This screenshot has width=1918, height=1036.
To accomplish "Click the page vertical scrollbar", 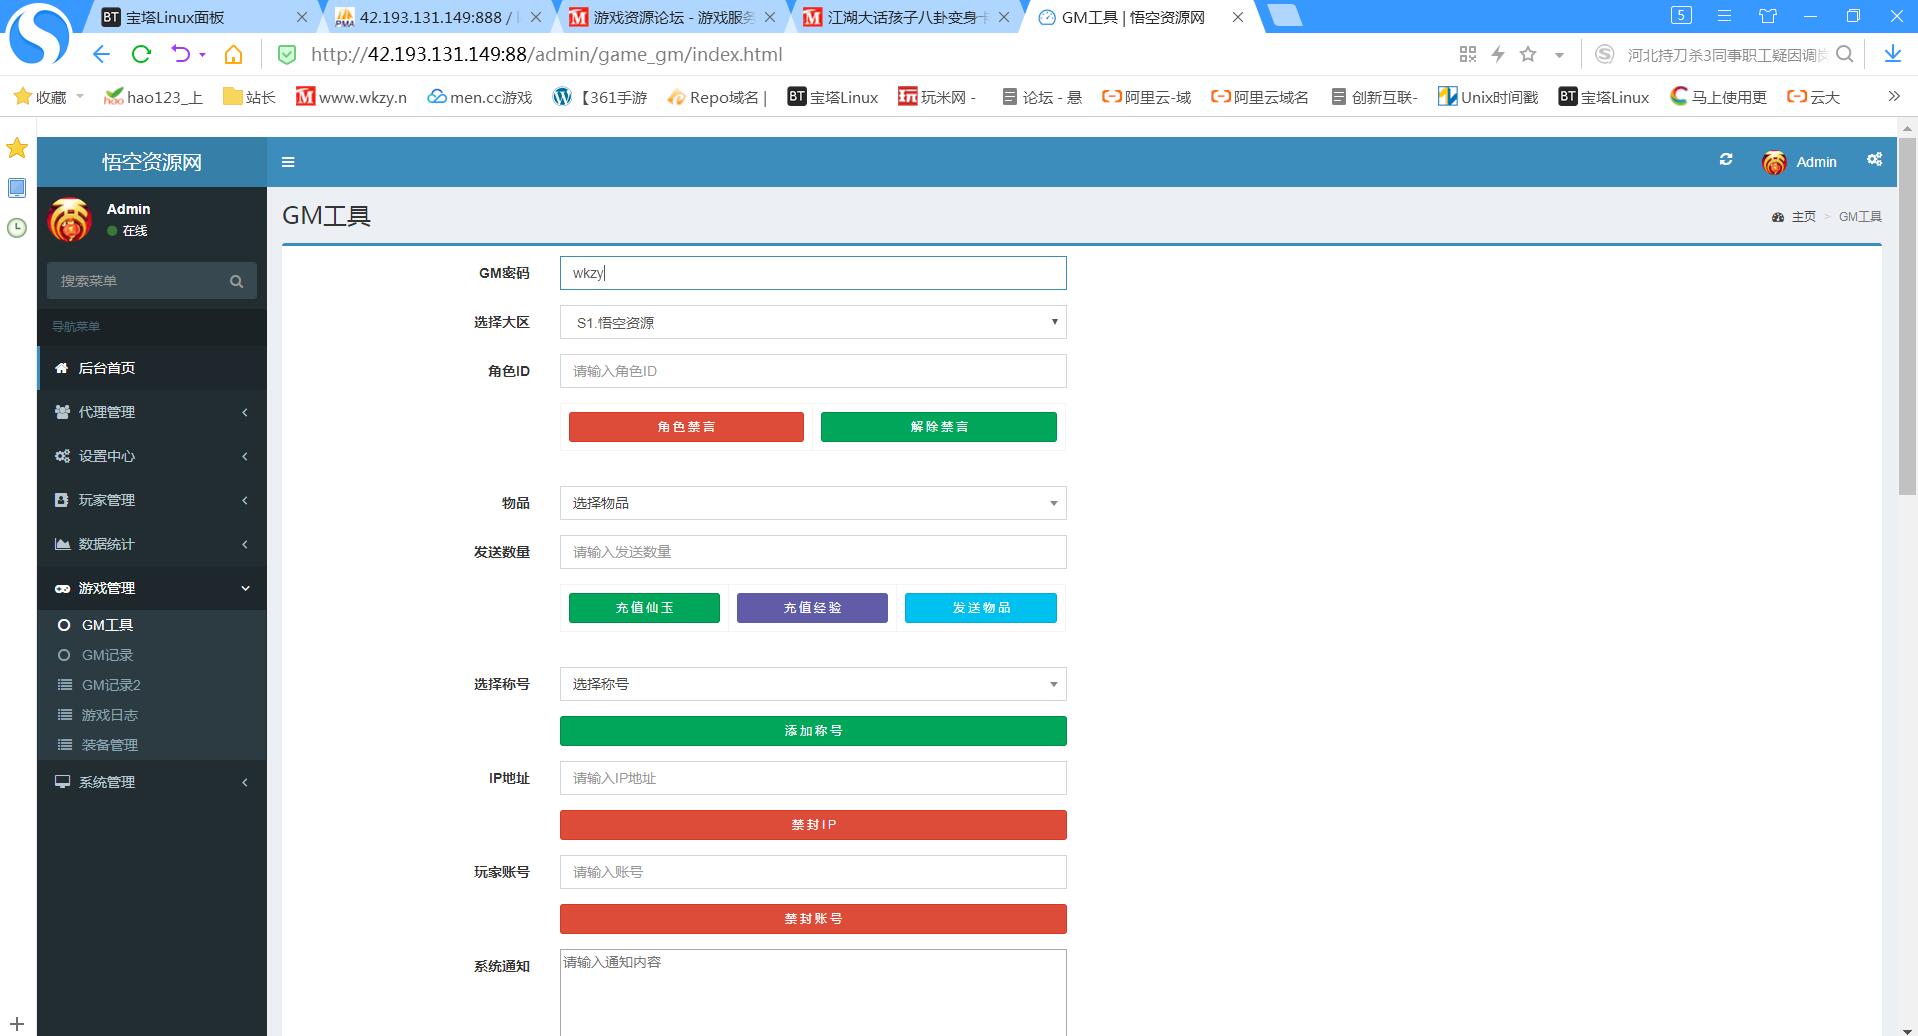I will 1906,320.
